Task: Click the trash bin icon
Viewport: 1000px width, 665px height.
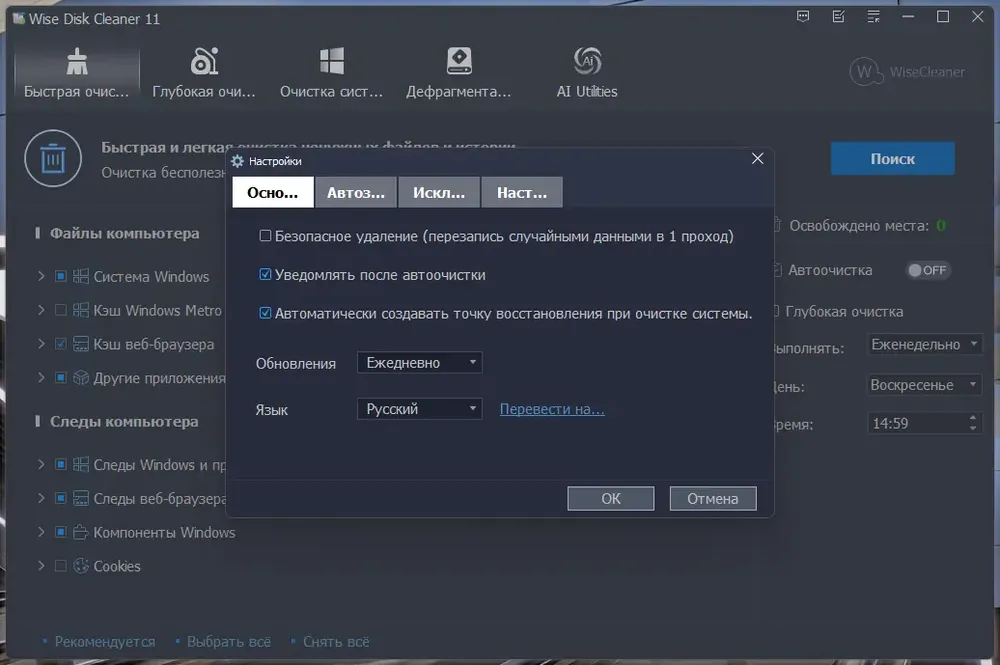Action: 53,160
